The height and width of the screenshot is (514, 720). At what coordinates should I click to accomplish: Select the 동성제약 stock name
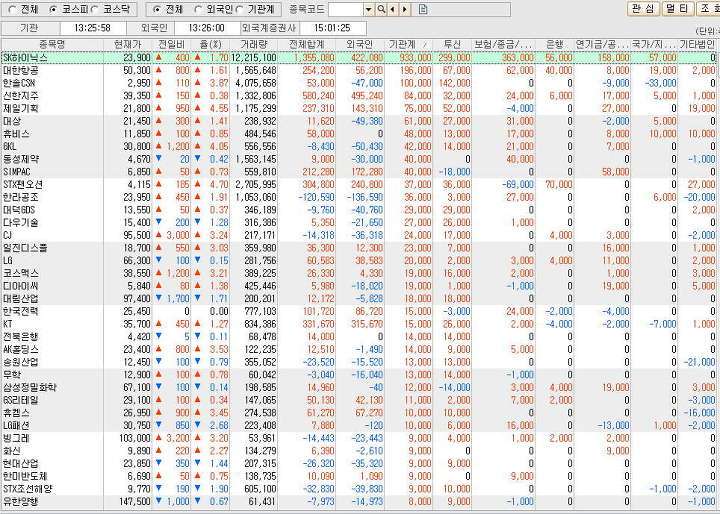click(21, 159)
